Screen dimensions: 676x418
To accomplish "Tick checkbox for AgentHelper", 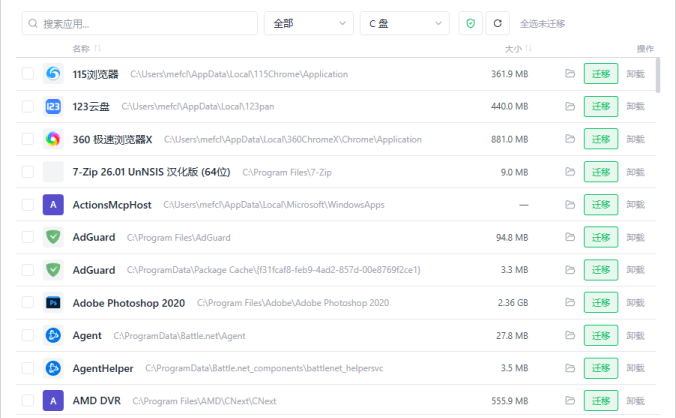I will pyautogui.click(x=28, y=368).
